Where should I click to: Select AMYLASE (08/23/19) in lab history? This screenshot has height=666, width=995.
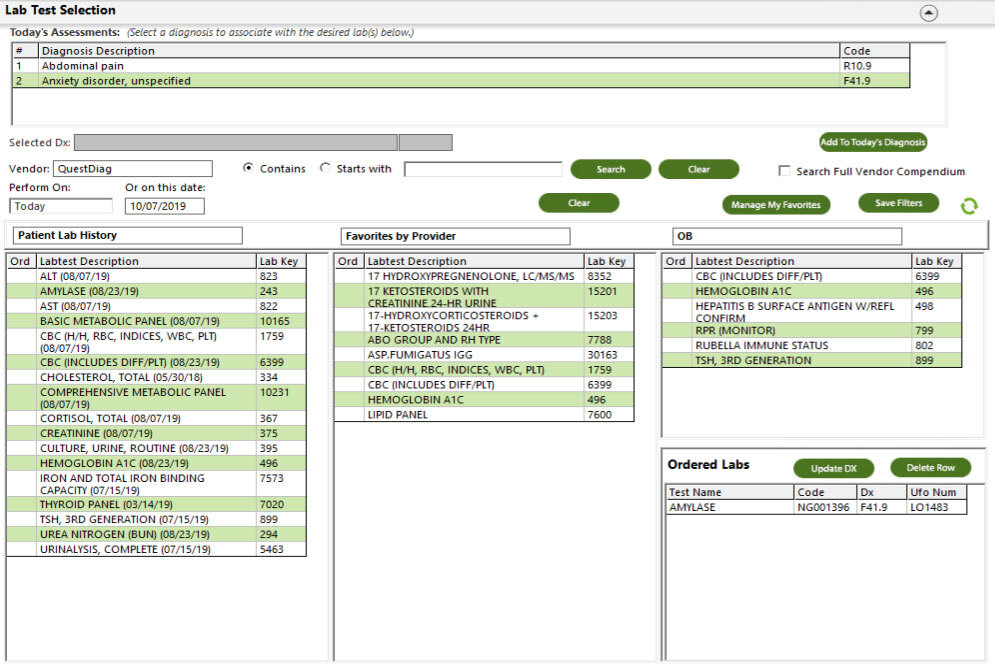tap(156, 291)
